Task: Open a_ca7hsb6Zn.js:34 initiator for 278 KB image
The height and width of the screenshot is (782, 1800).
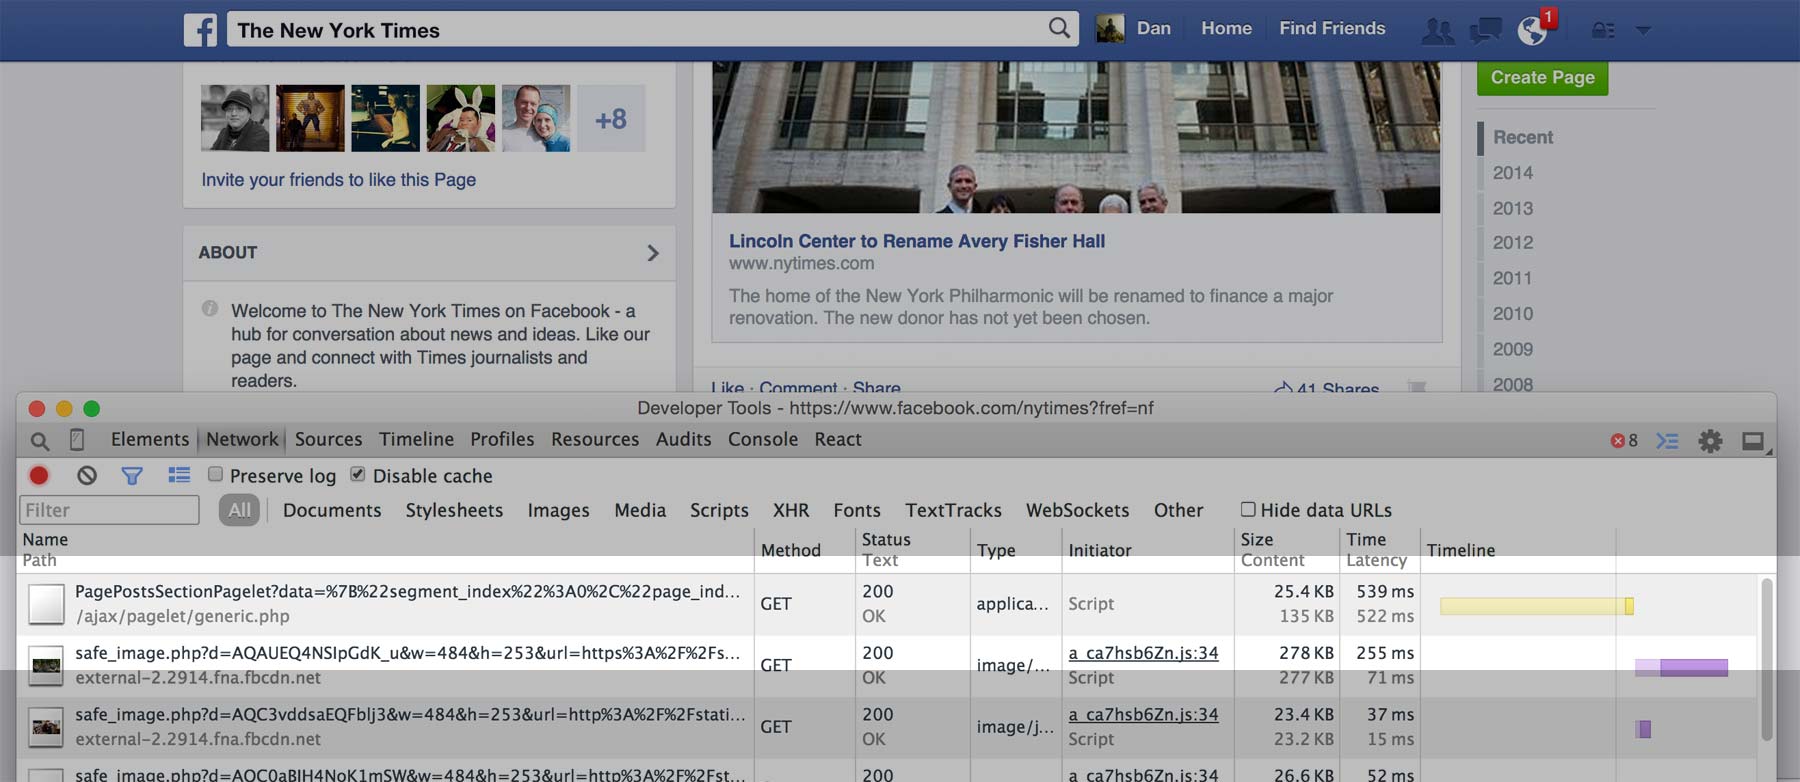Action: (x=1143, y=653)
